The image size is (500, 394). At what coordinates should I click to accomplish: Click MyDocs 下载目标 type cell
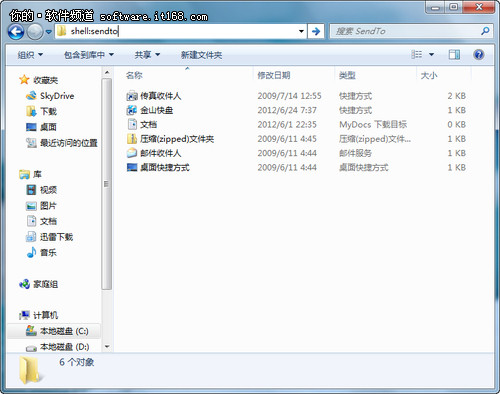[373, 125]
